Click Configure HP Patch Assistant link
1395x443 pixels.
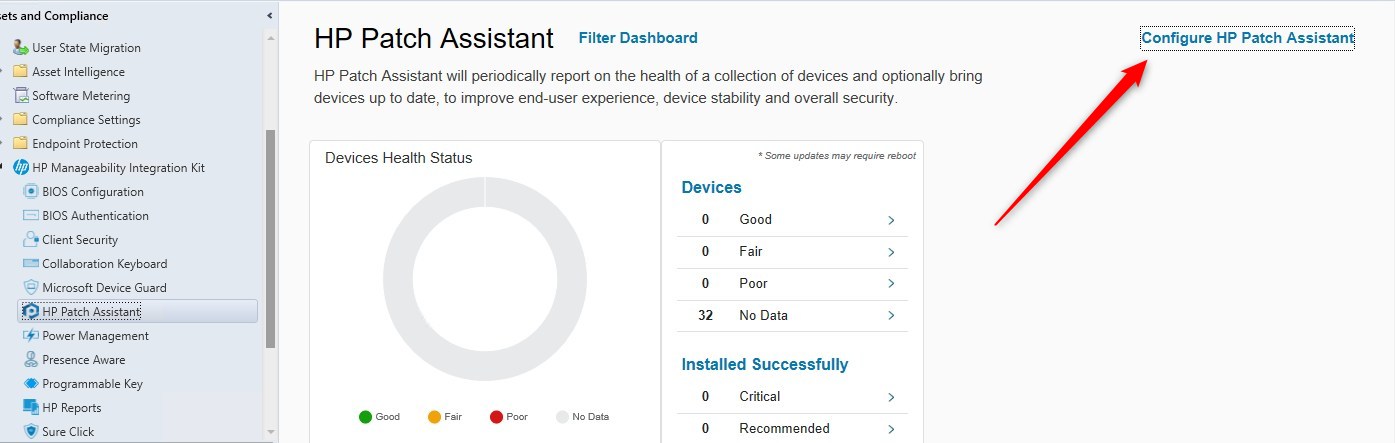(x=1247, y=38)
